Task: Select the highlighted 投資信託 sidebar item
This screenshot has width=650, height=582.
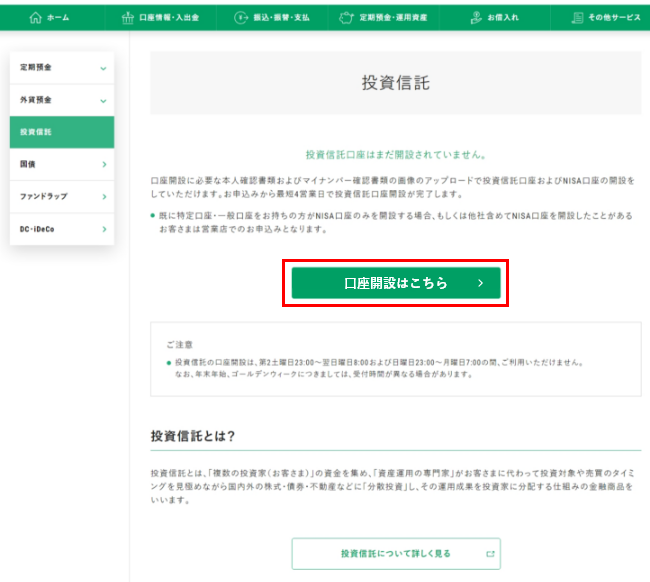Action: 61,132
